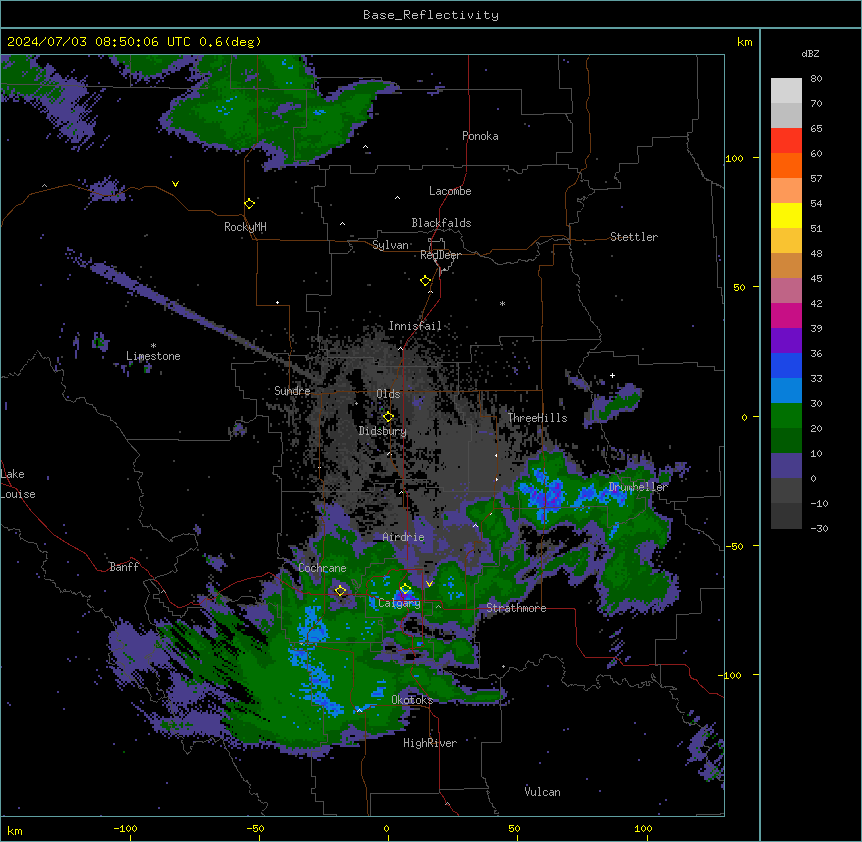Click the Ponoka city label
The width and height of the screenshot is (862, 842).
(480, 136)
